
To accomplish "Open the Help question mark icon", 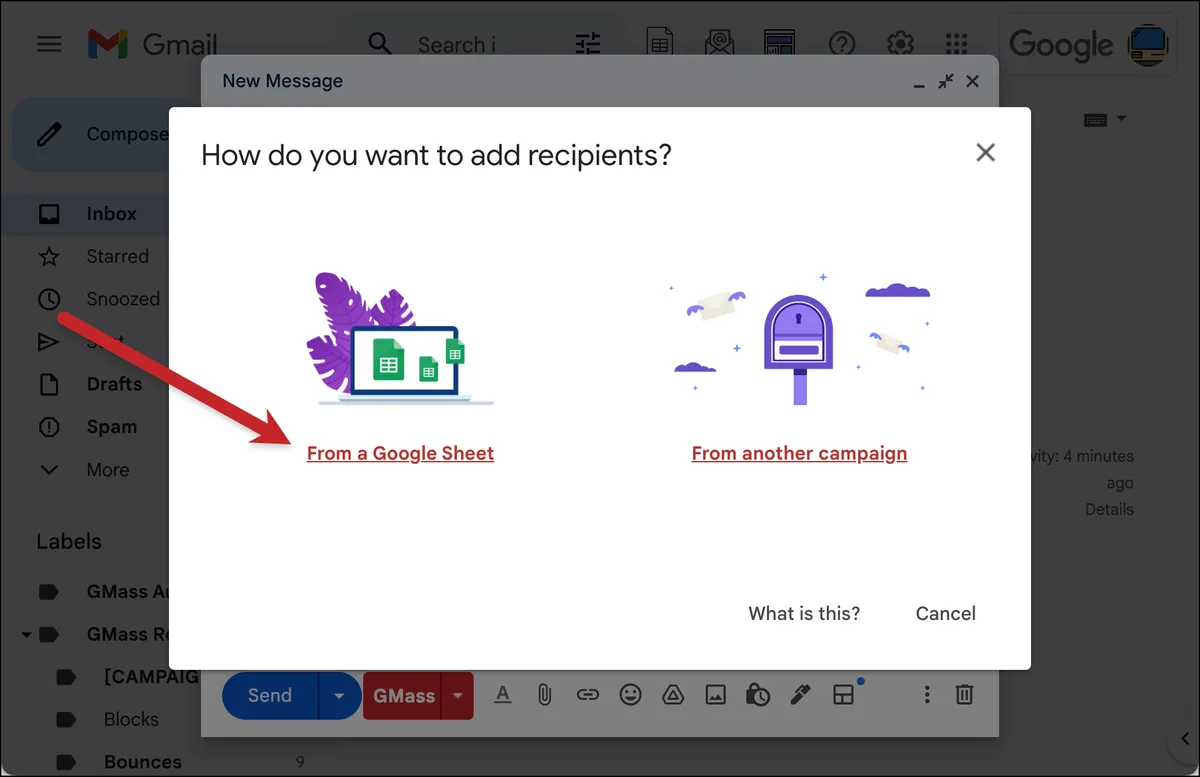I will click(843, 44).
